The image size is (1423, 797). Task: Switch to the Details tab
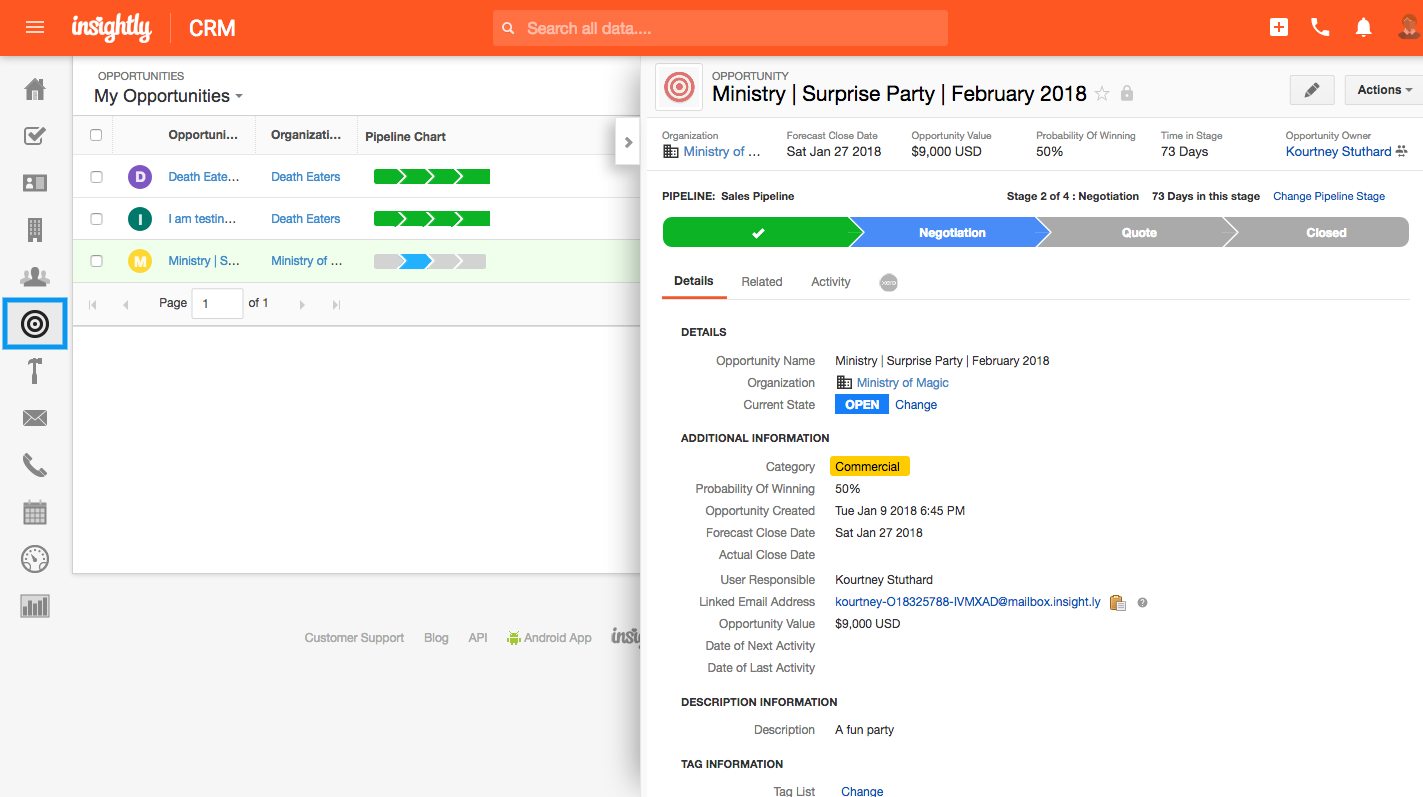click(x=694, y=282)
